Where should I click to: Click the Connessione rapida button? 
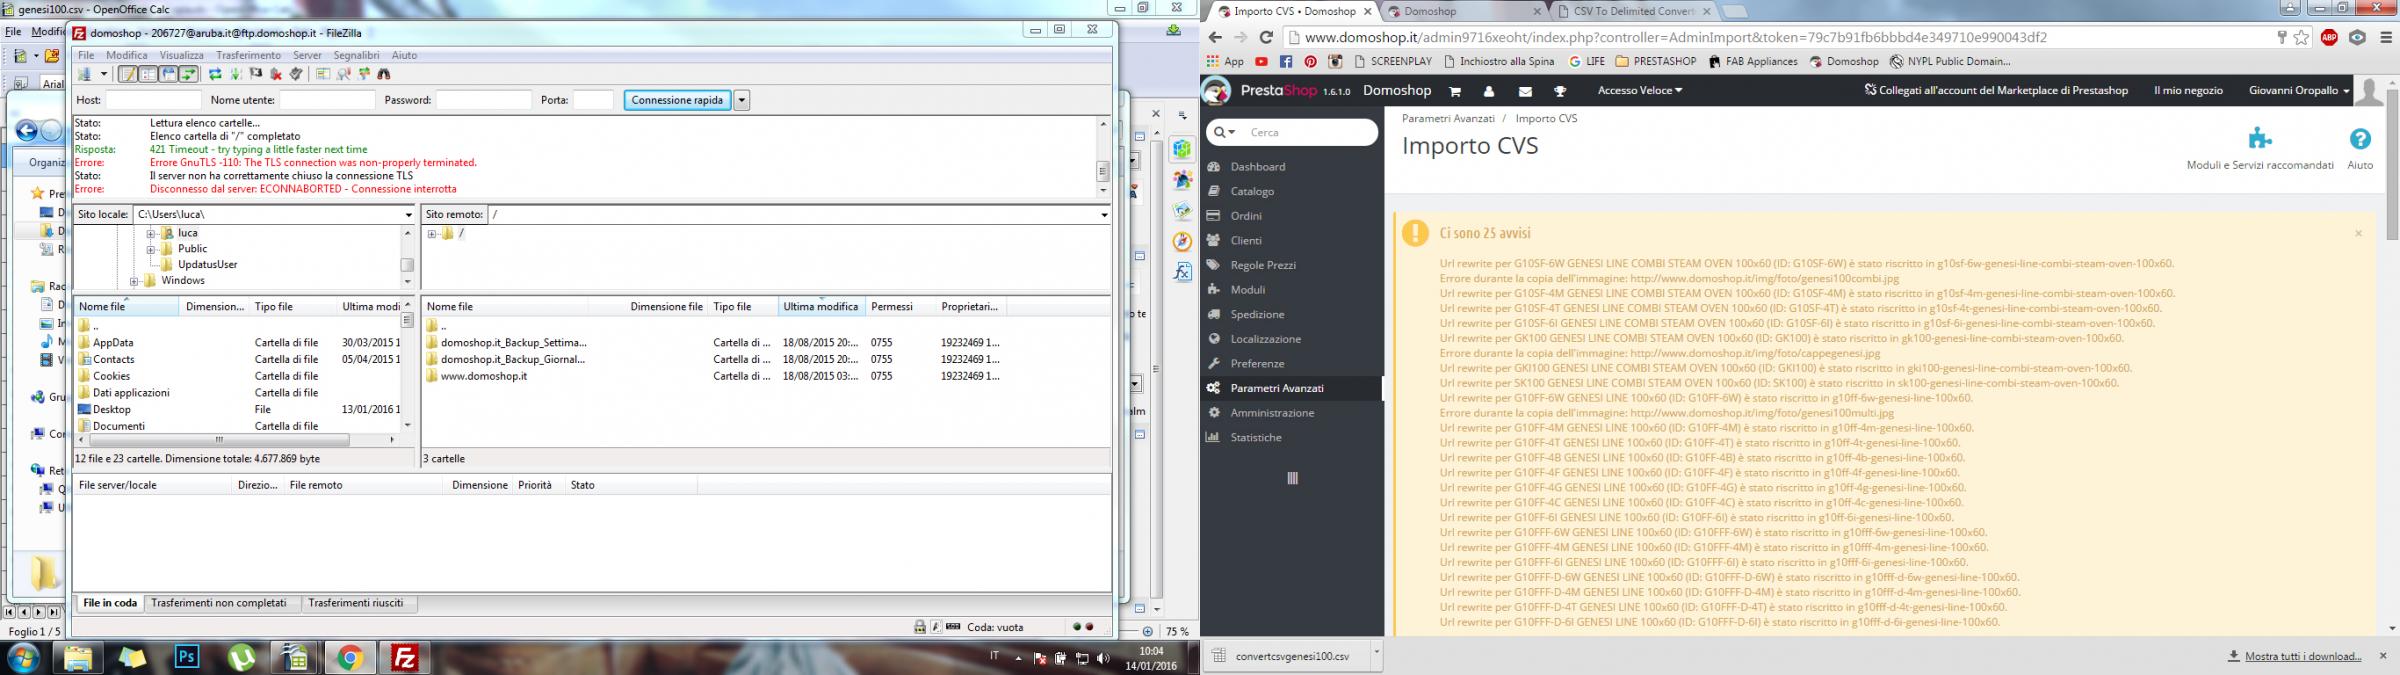coord(678,100)
